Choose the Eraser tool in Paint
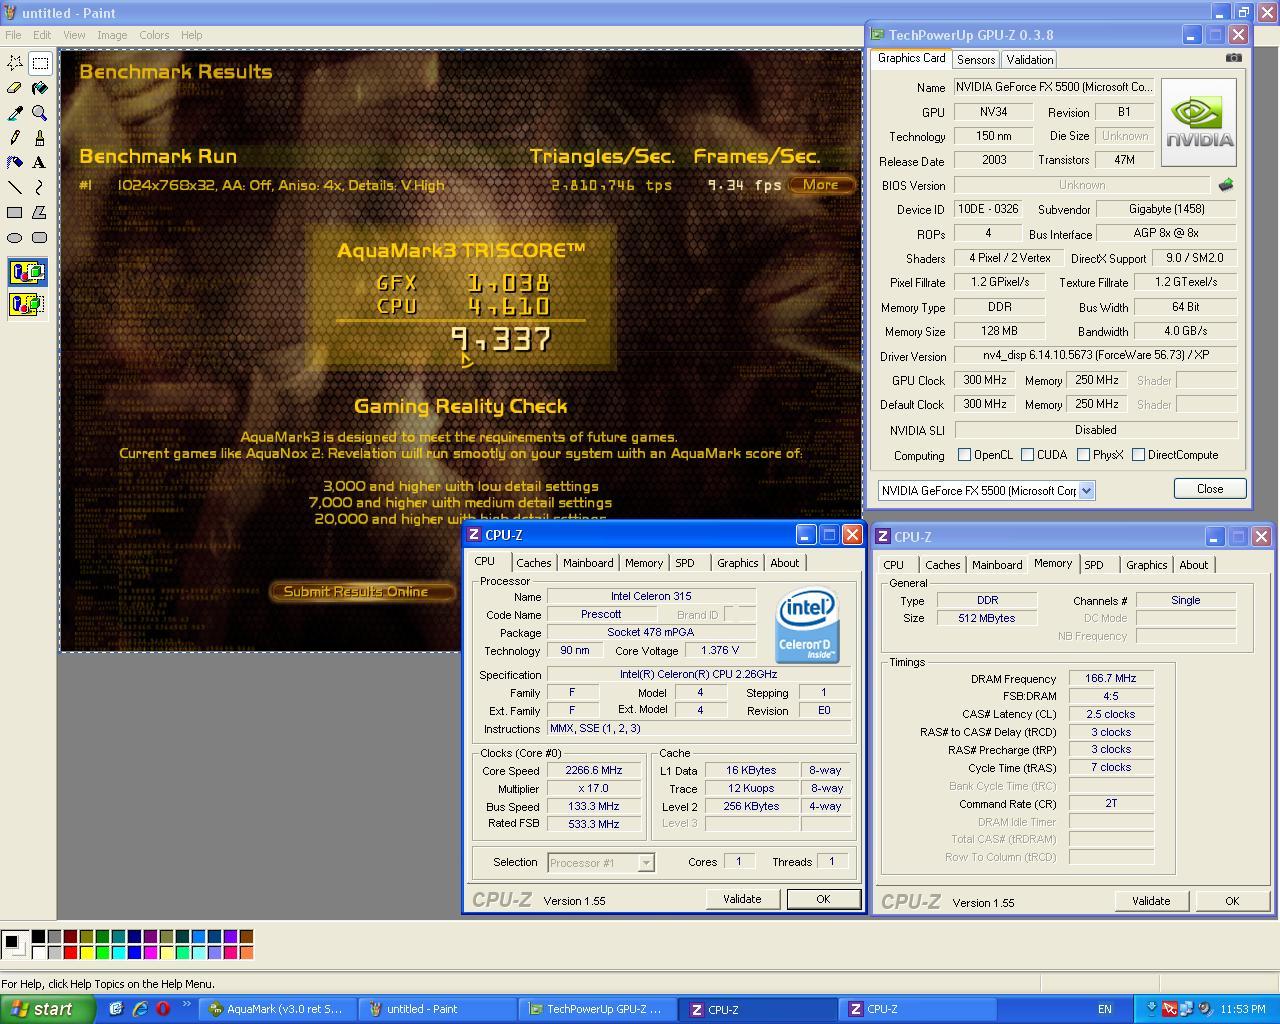Image resolution: width=1280 pixels, height=1024 pixels. (15, 88)
